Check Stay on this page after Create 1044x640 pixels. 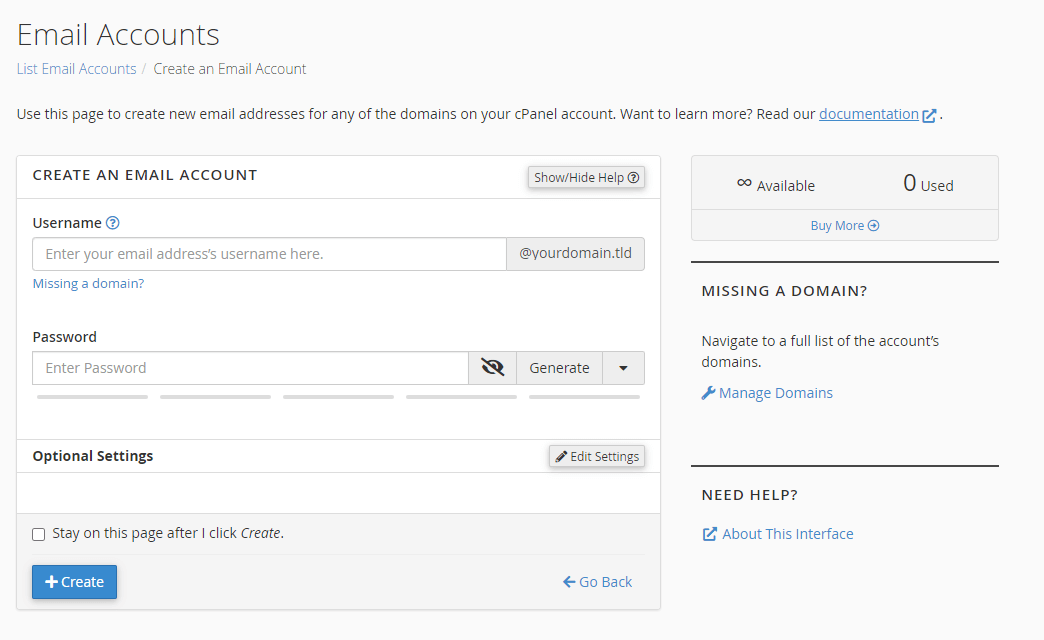coord(39,534)
